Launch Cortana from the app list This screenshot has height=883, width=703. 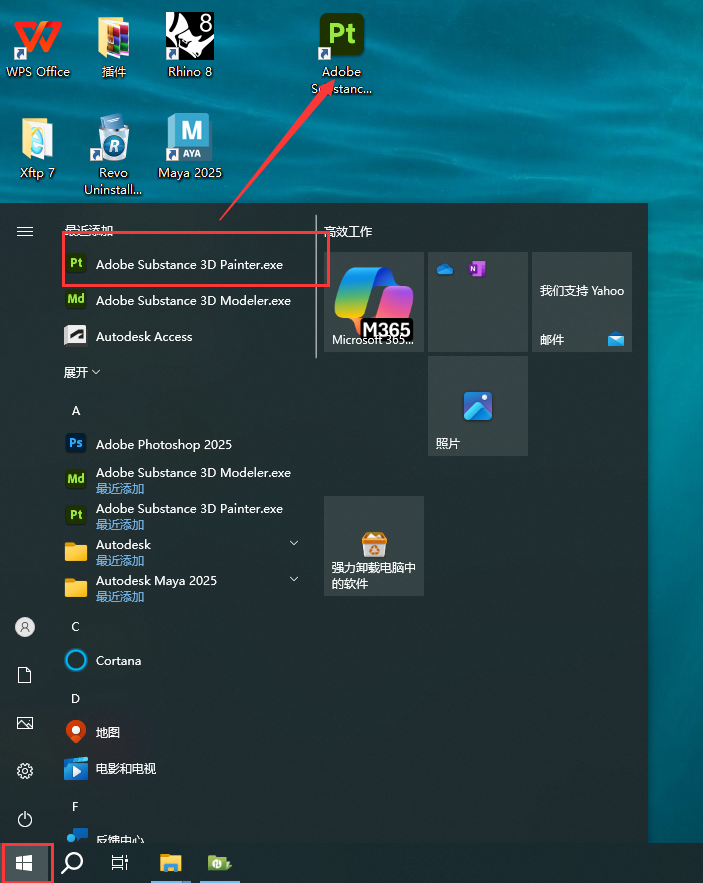pyautogui.click(x=189, y=661)
